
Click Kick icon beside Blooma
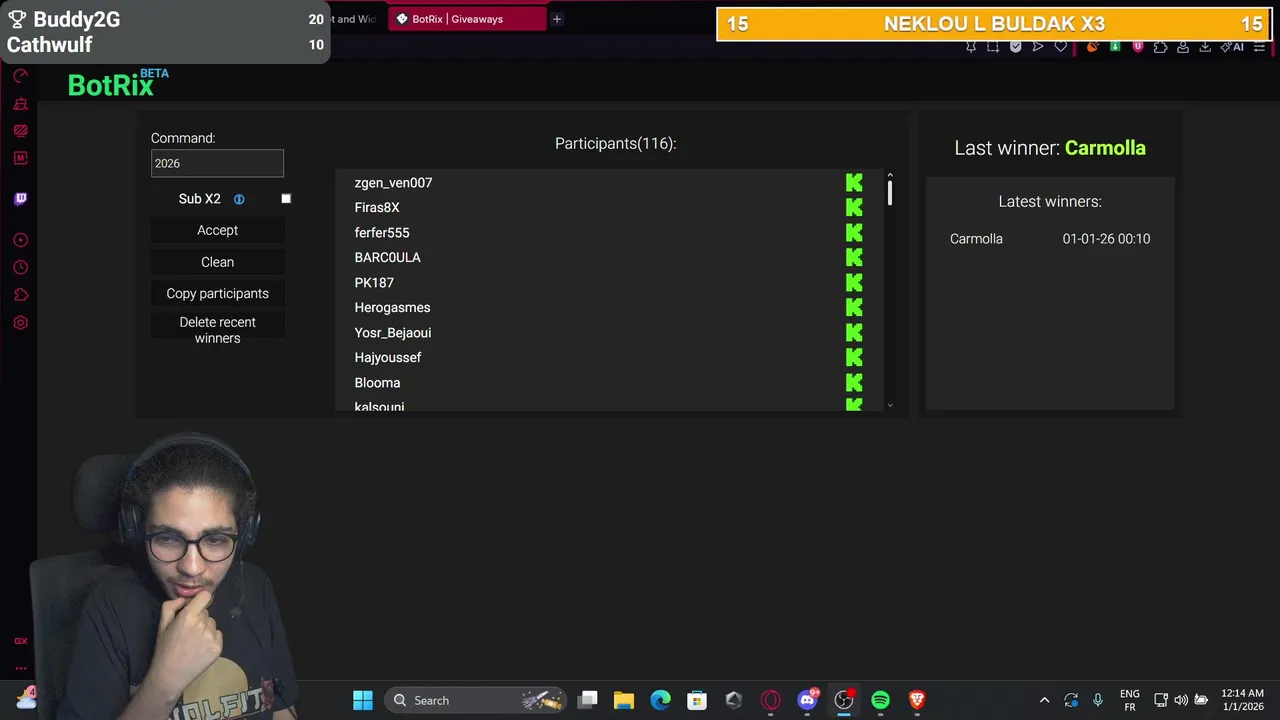pyautogui.click(x=854, y=382)
